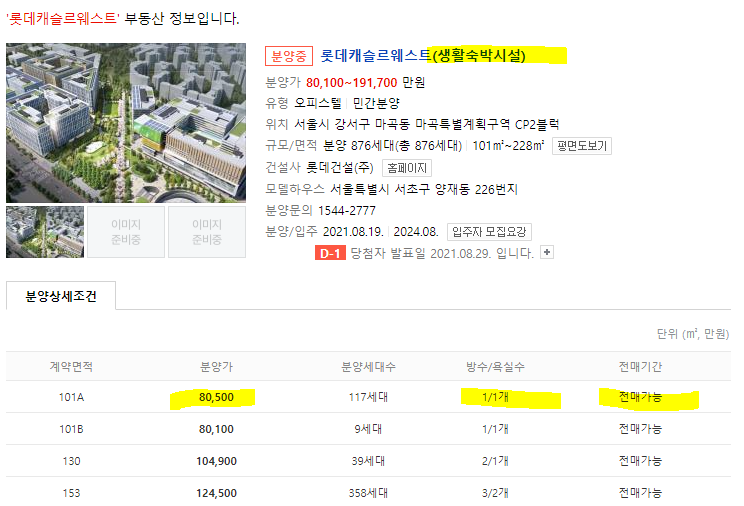The height and width of the screenshot is (506, 744).
Task: Click the 전매기간 column header
Action: coord(640,366)
